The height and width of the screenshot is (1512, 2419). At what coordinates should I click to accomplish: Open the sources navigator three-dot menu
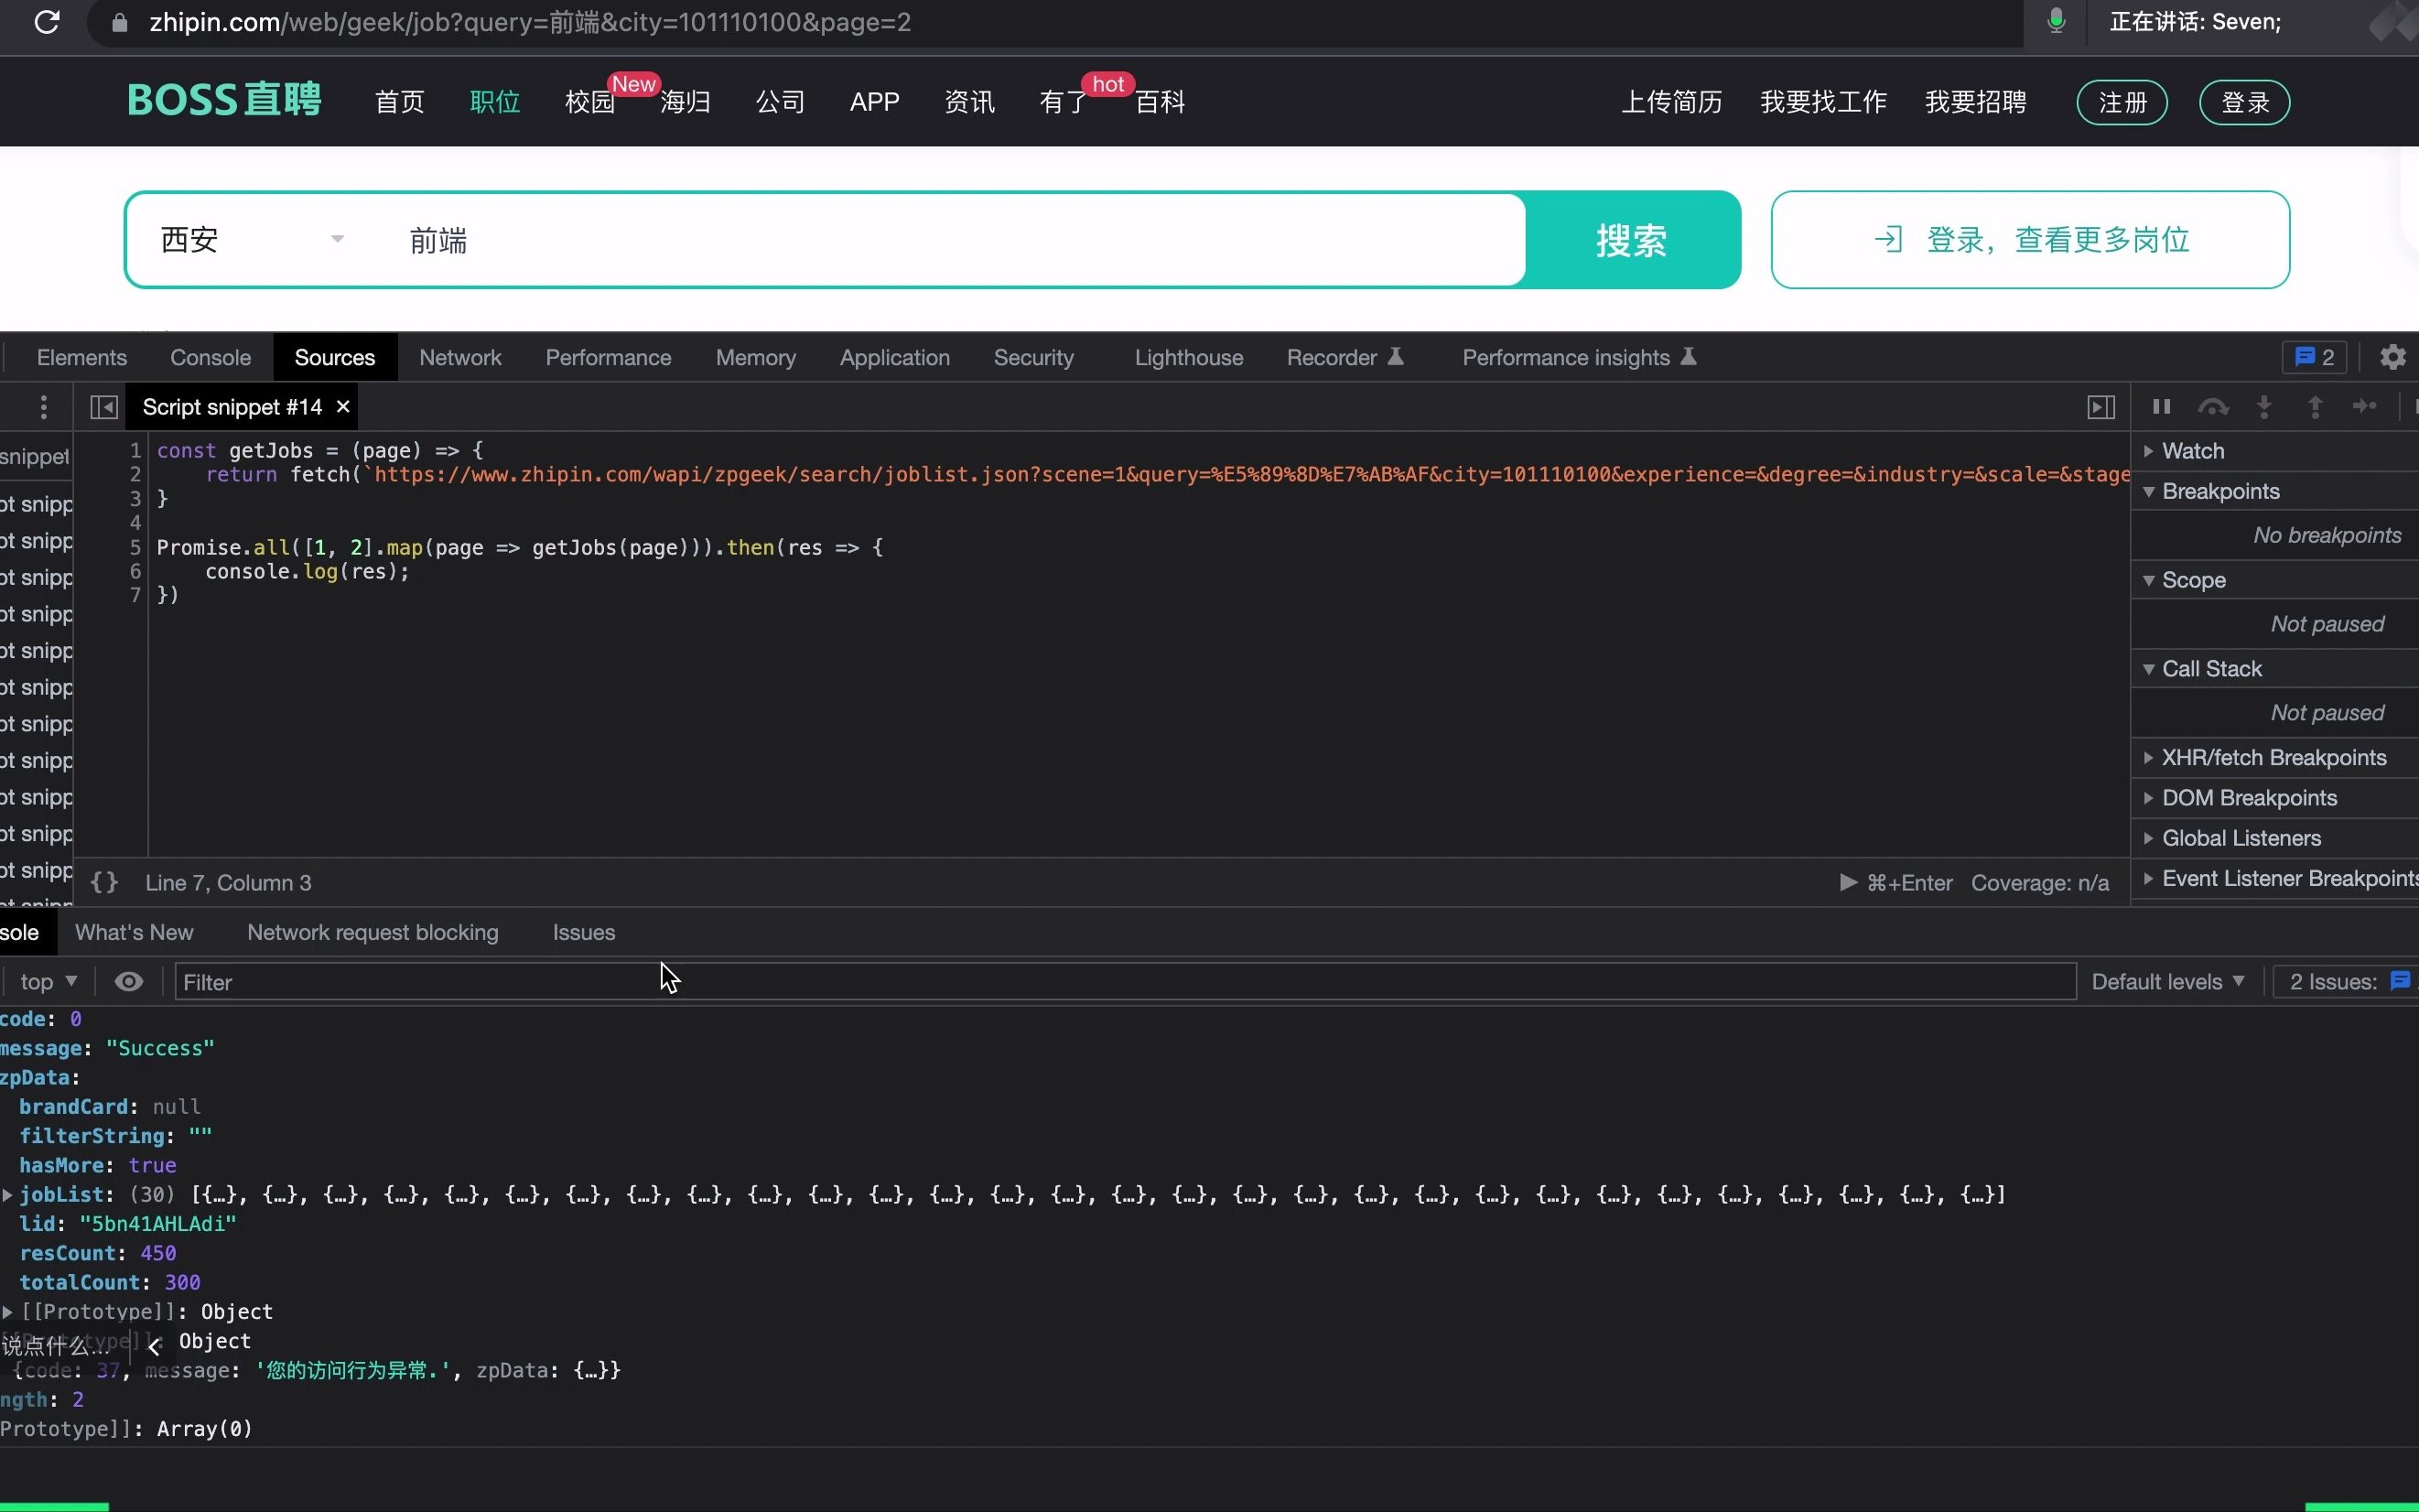pyautogui.click(x=43, y=407)
